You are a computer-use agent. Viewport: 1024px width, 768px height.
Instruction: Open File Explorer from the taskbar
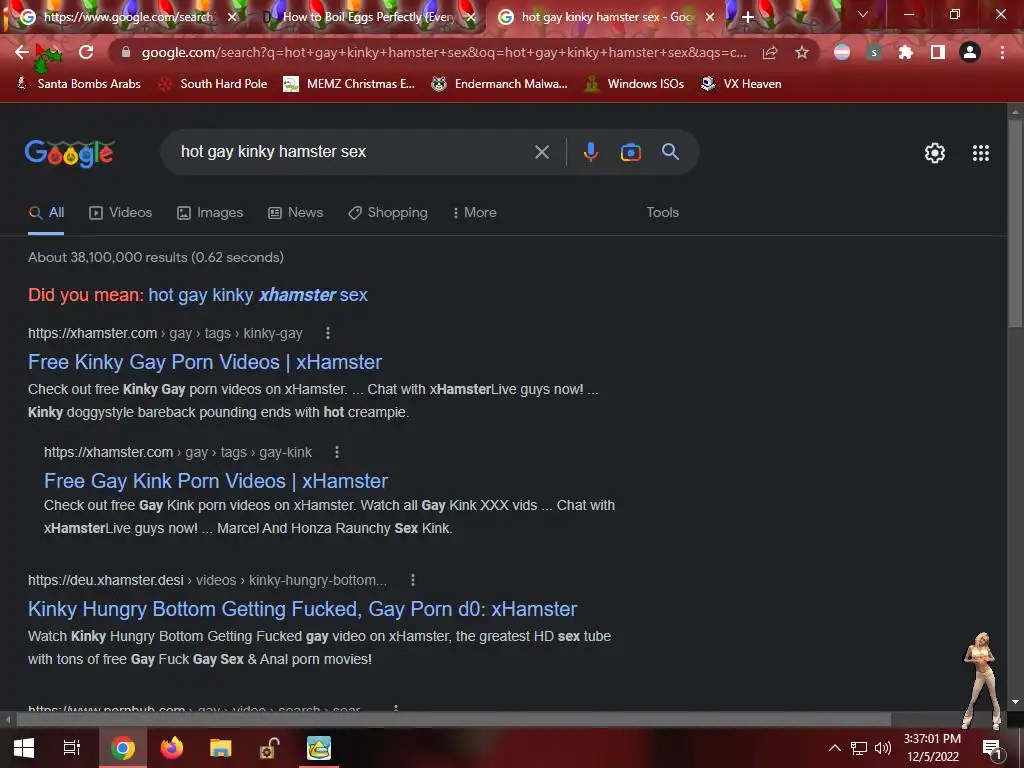tap(221, 748)
